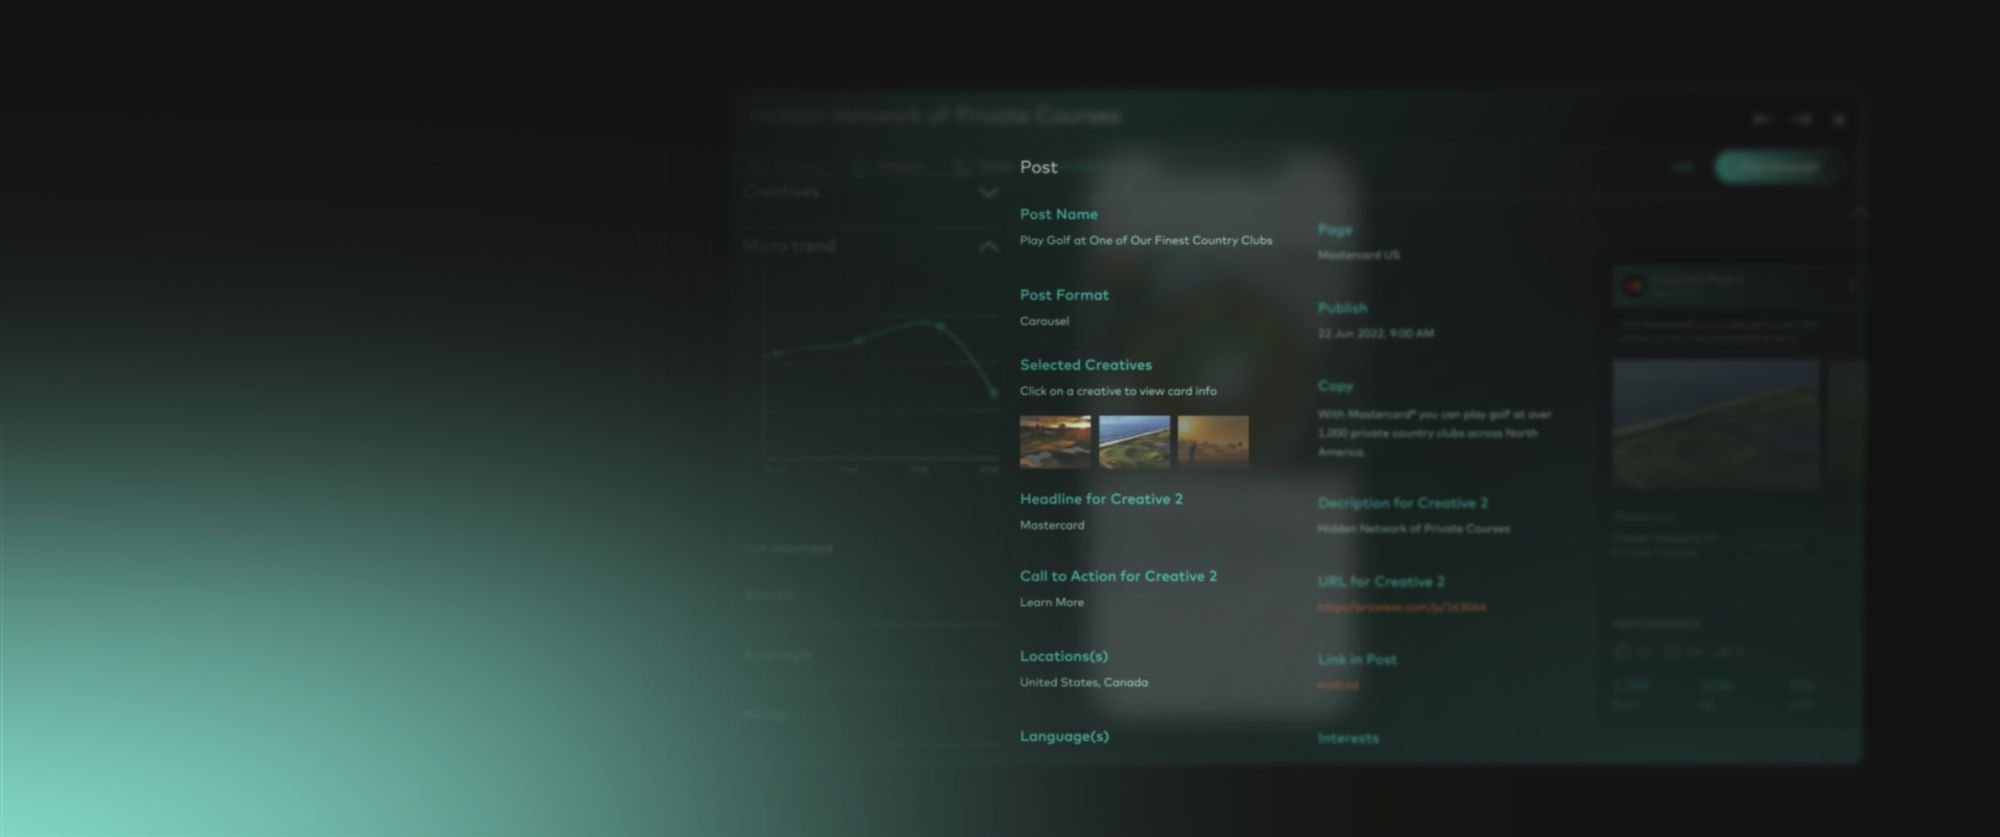Follow the orange Link in Post value
The width and height of the screenshot is (2000, 837).
[x=1338, y=685]
